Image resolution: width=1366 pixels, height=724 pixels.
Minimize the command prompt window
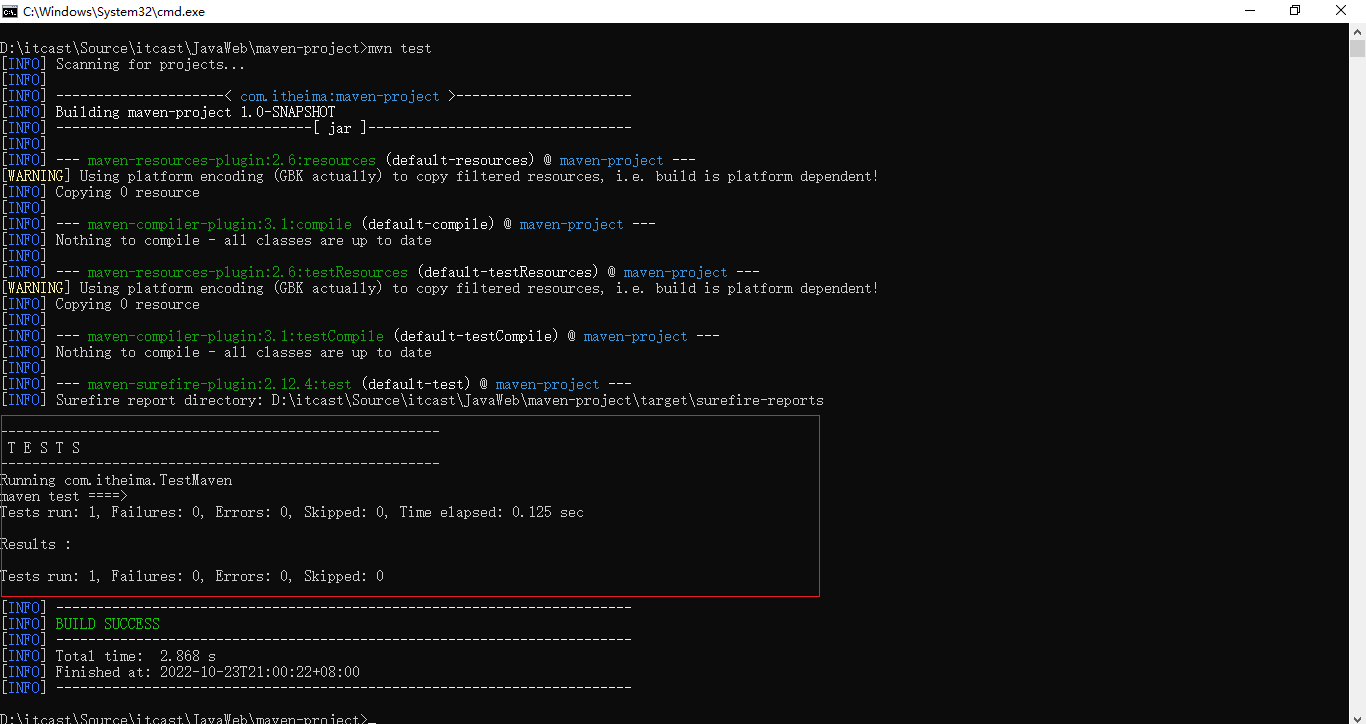click(x=1249, y=11)
